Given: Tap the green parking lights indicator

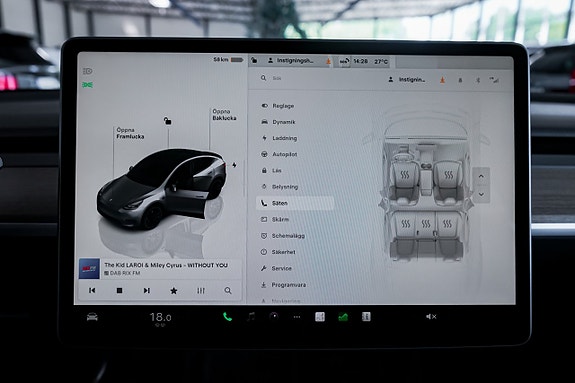Looking at the screenshot, I should (x=88, y=85).
